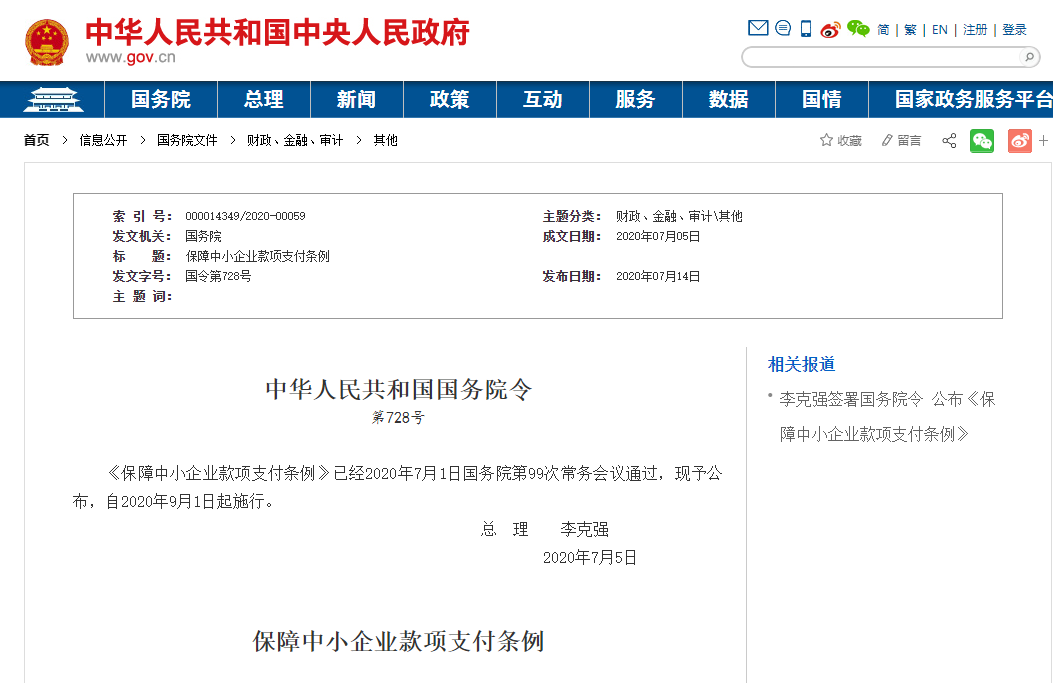Go to 其他 breadcrumb
Image resolution: width=1053 pixels, height=683 pixels.
385,140
